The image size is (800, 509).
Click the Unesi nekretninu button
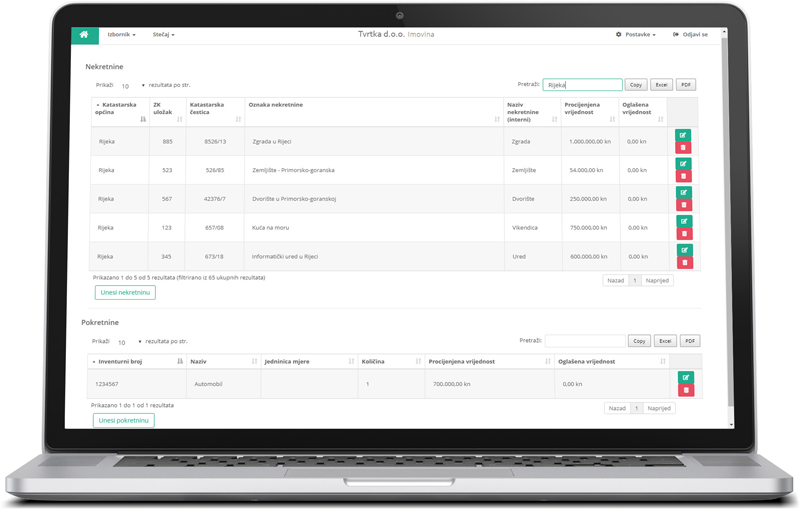[x=125, y=292]
